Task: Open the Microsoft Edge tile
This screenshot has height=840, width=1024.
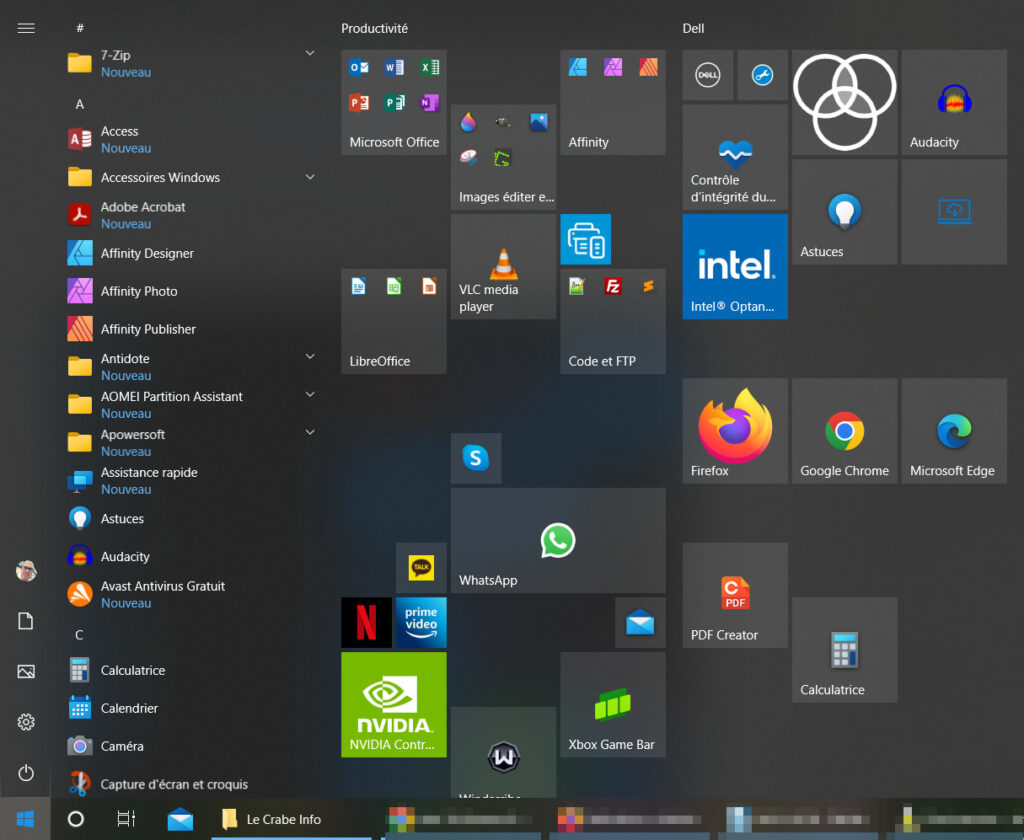Action: tap(954, 431)
